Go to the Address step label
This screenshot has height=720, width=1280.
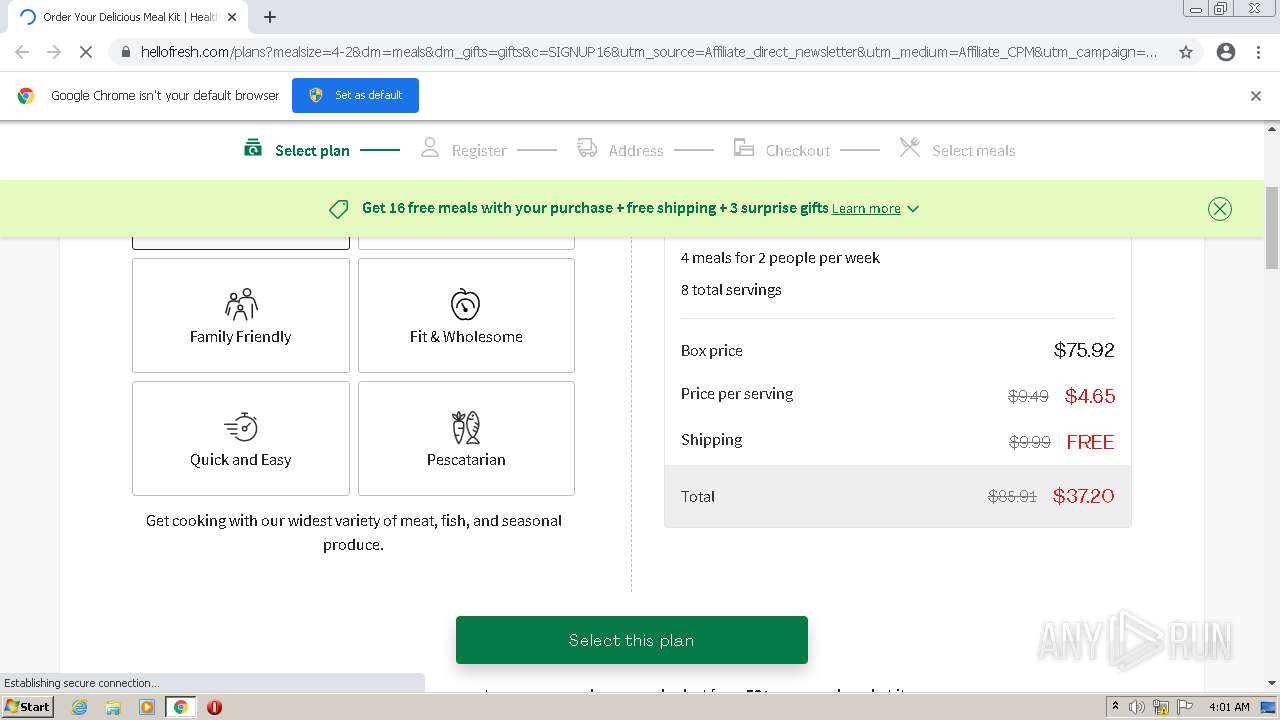pos(636,151)
